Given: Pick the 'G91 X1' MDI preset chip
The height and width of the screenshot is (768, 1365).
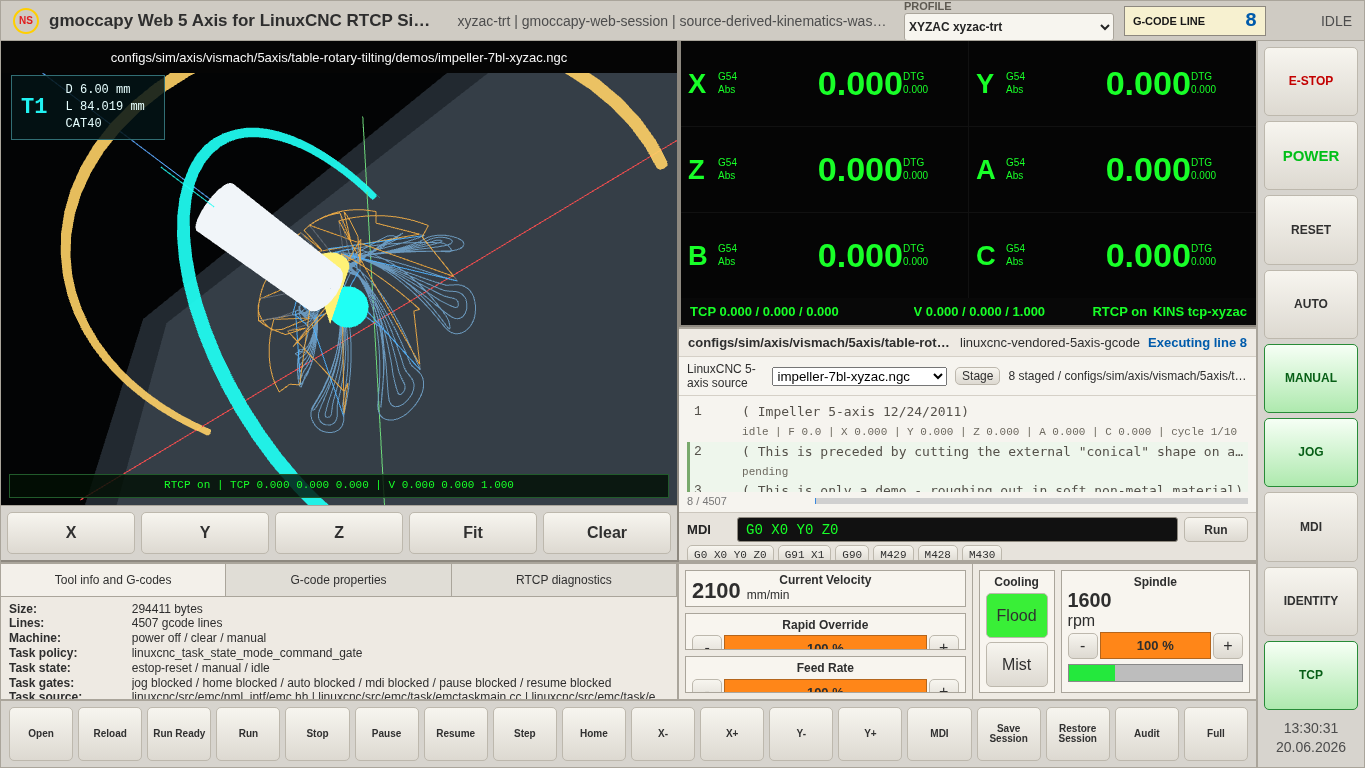Looking at the screenshot, I should point(804,554).
